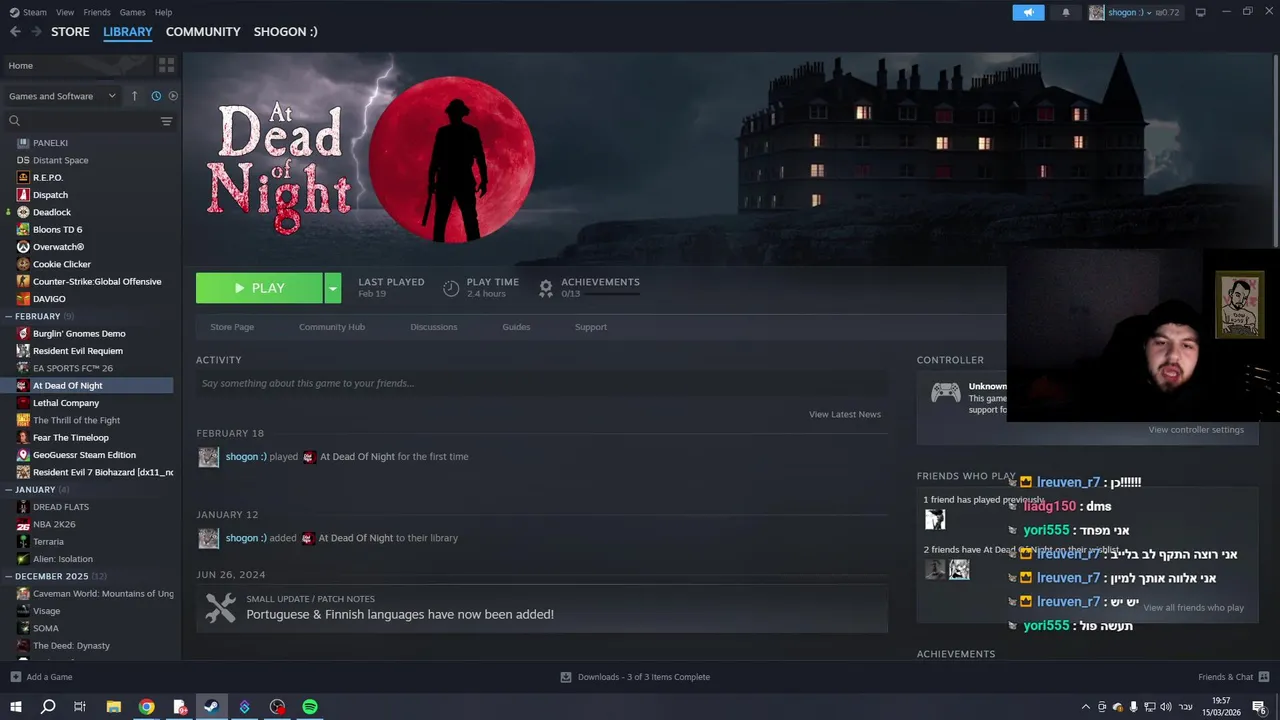Show hidden system tray icons chevron
This screenshot has height=720, width=1280.
(x=1086, y=707)
